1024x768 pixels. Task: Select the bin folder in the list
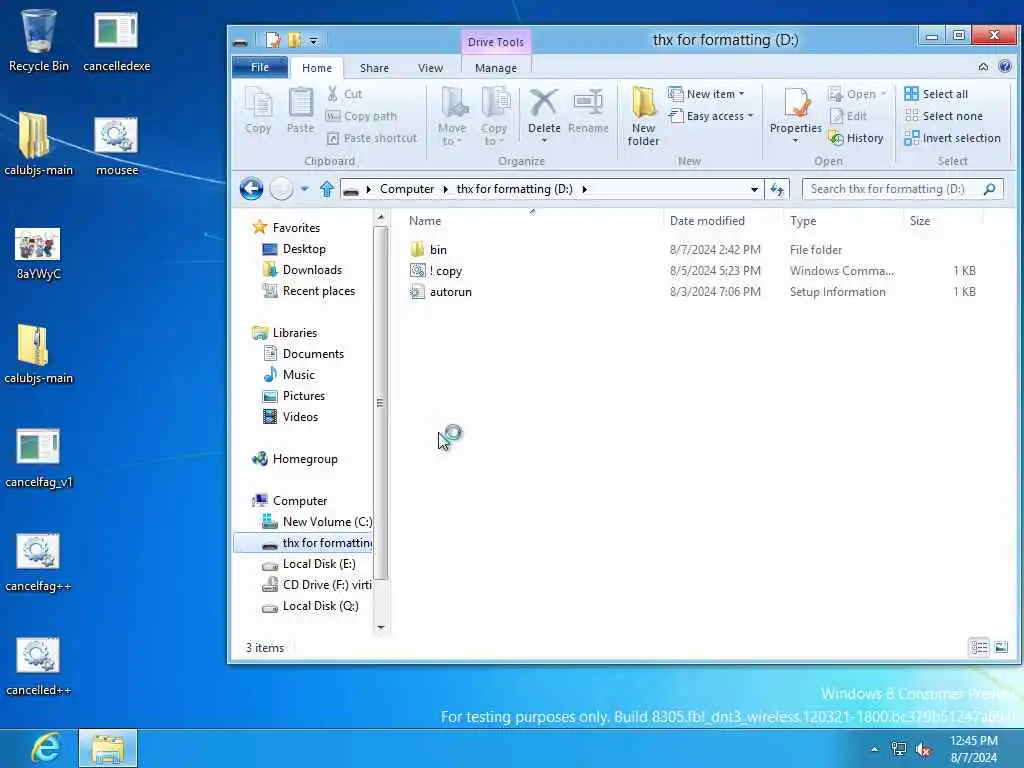pyautogui.click(x=438, y=249)
